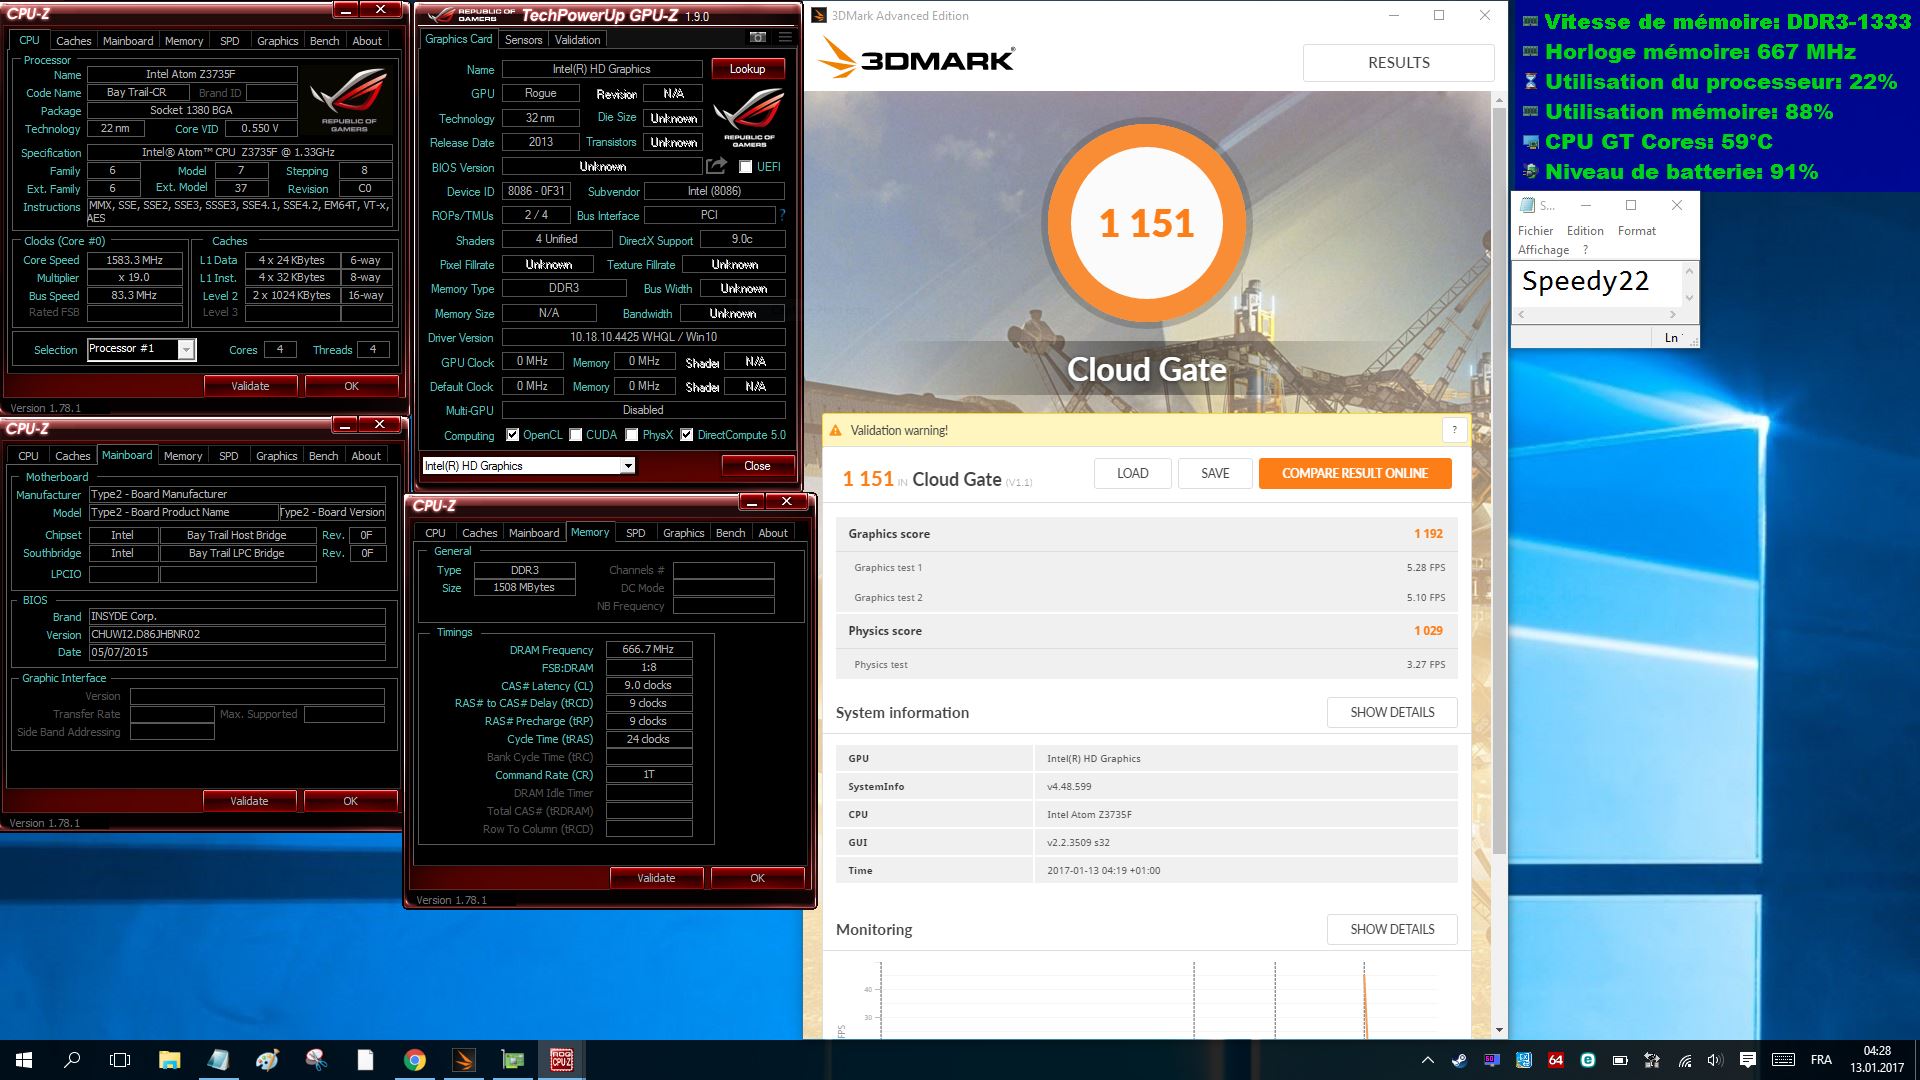Open the Edition menu in Notepad
1920x1080 pixels.
pos(1585,231)
